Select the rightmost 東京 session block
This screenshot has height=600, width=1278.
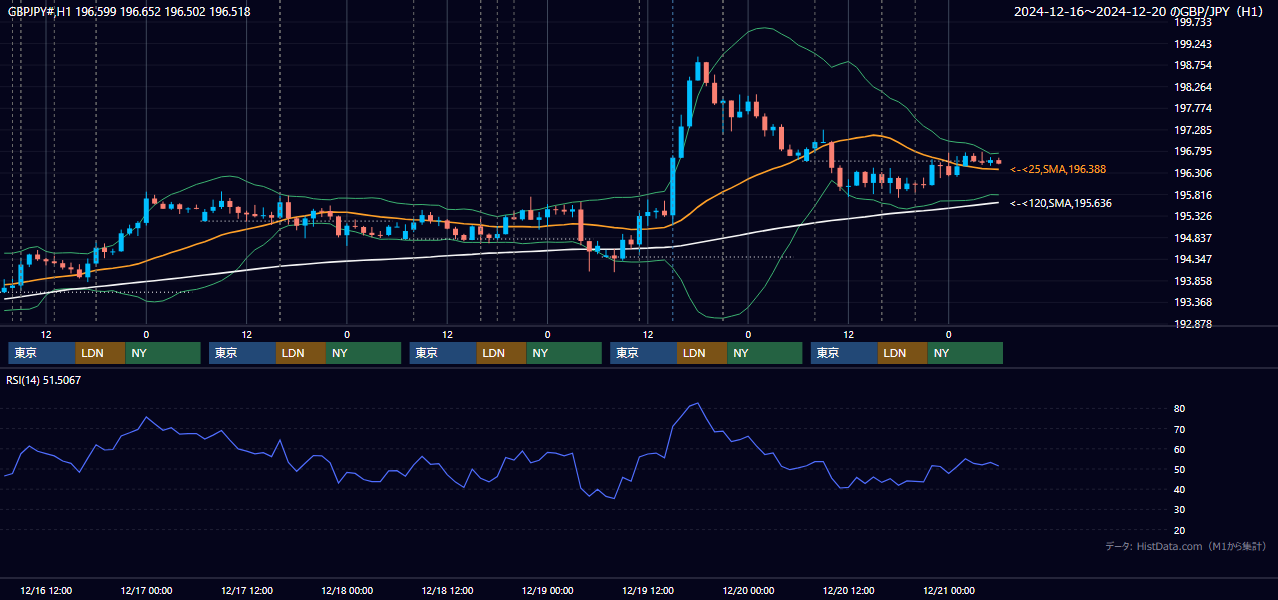coord(844,353)
